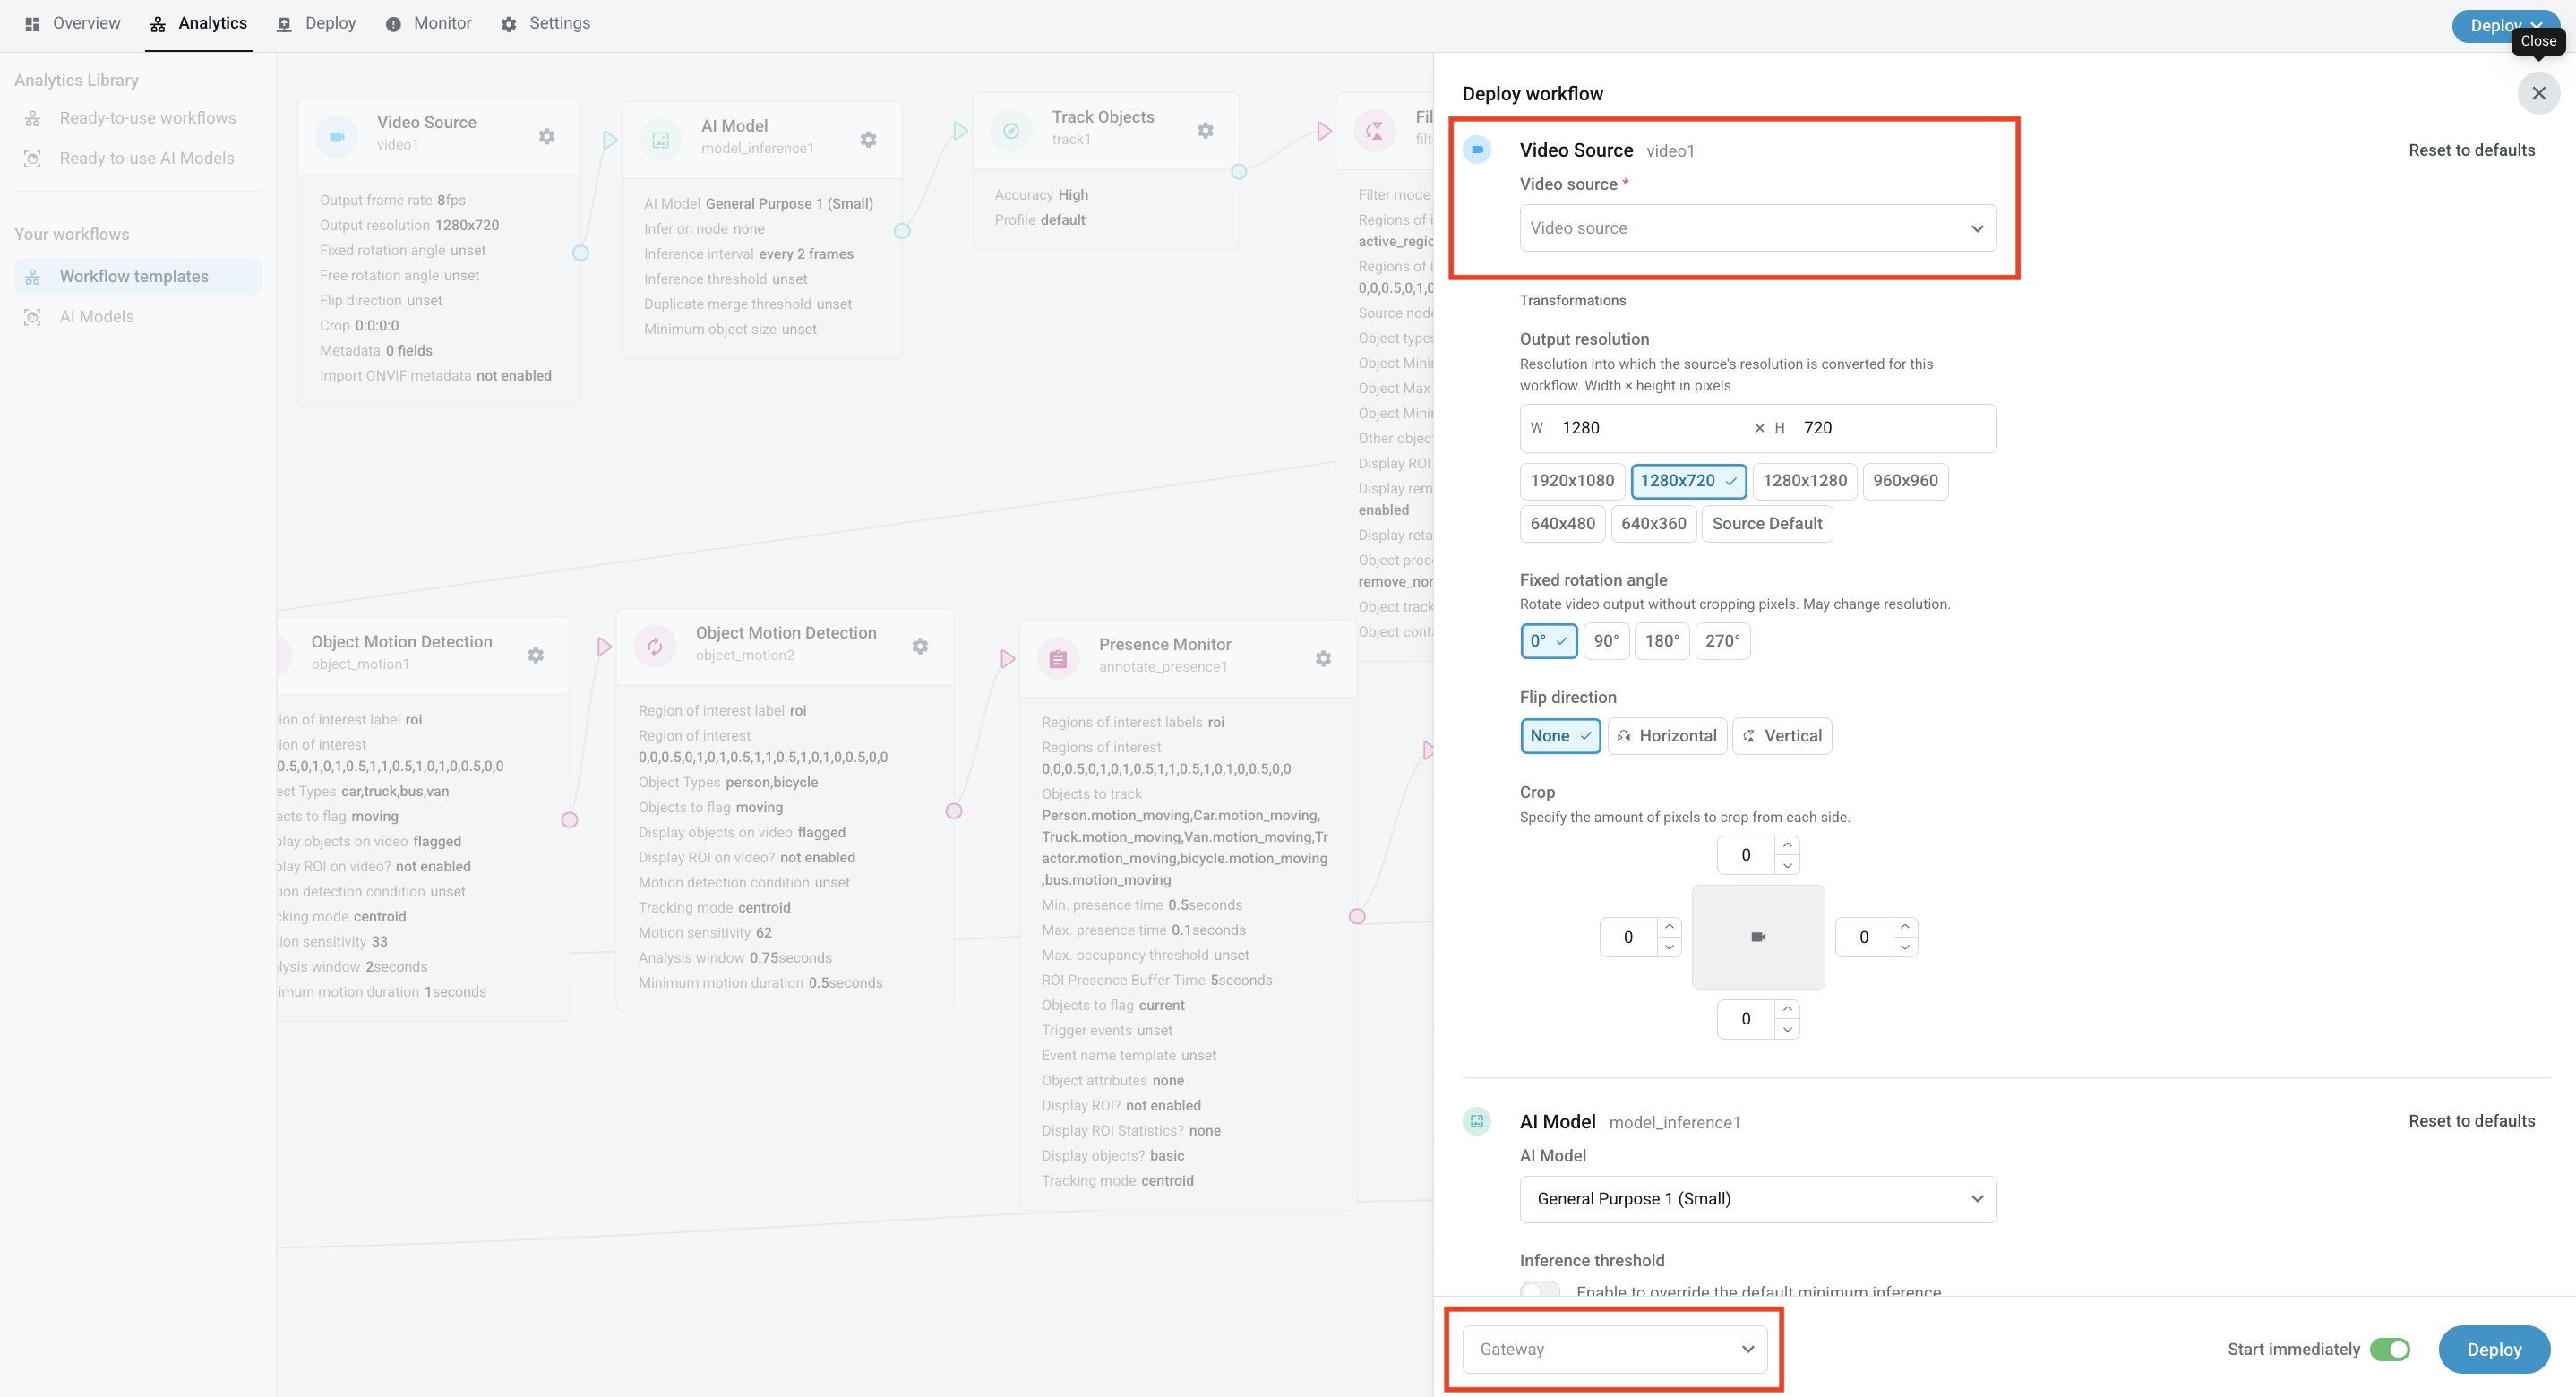Open Workflow templates in sidebar
2576x1397 pixels.
tap(138, 276)
